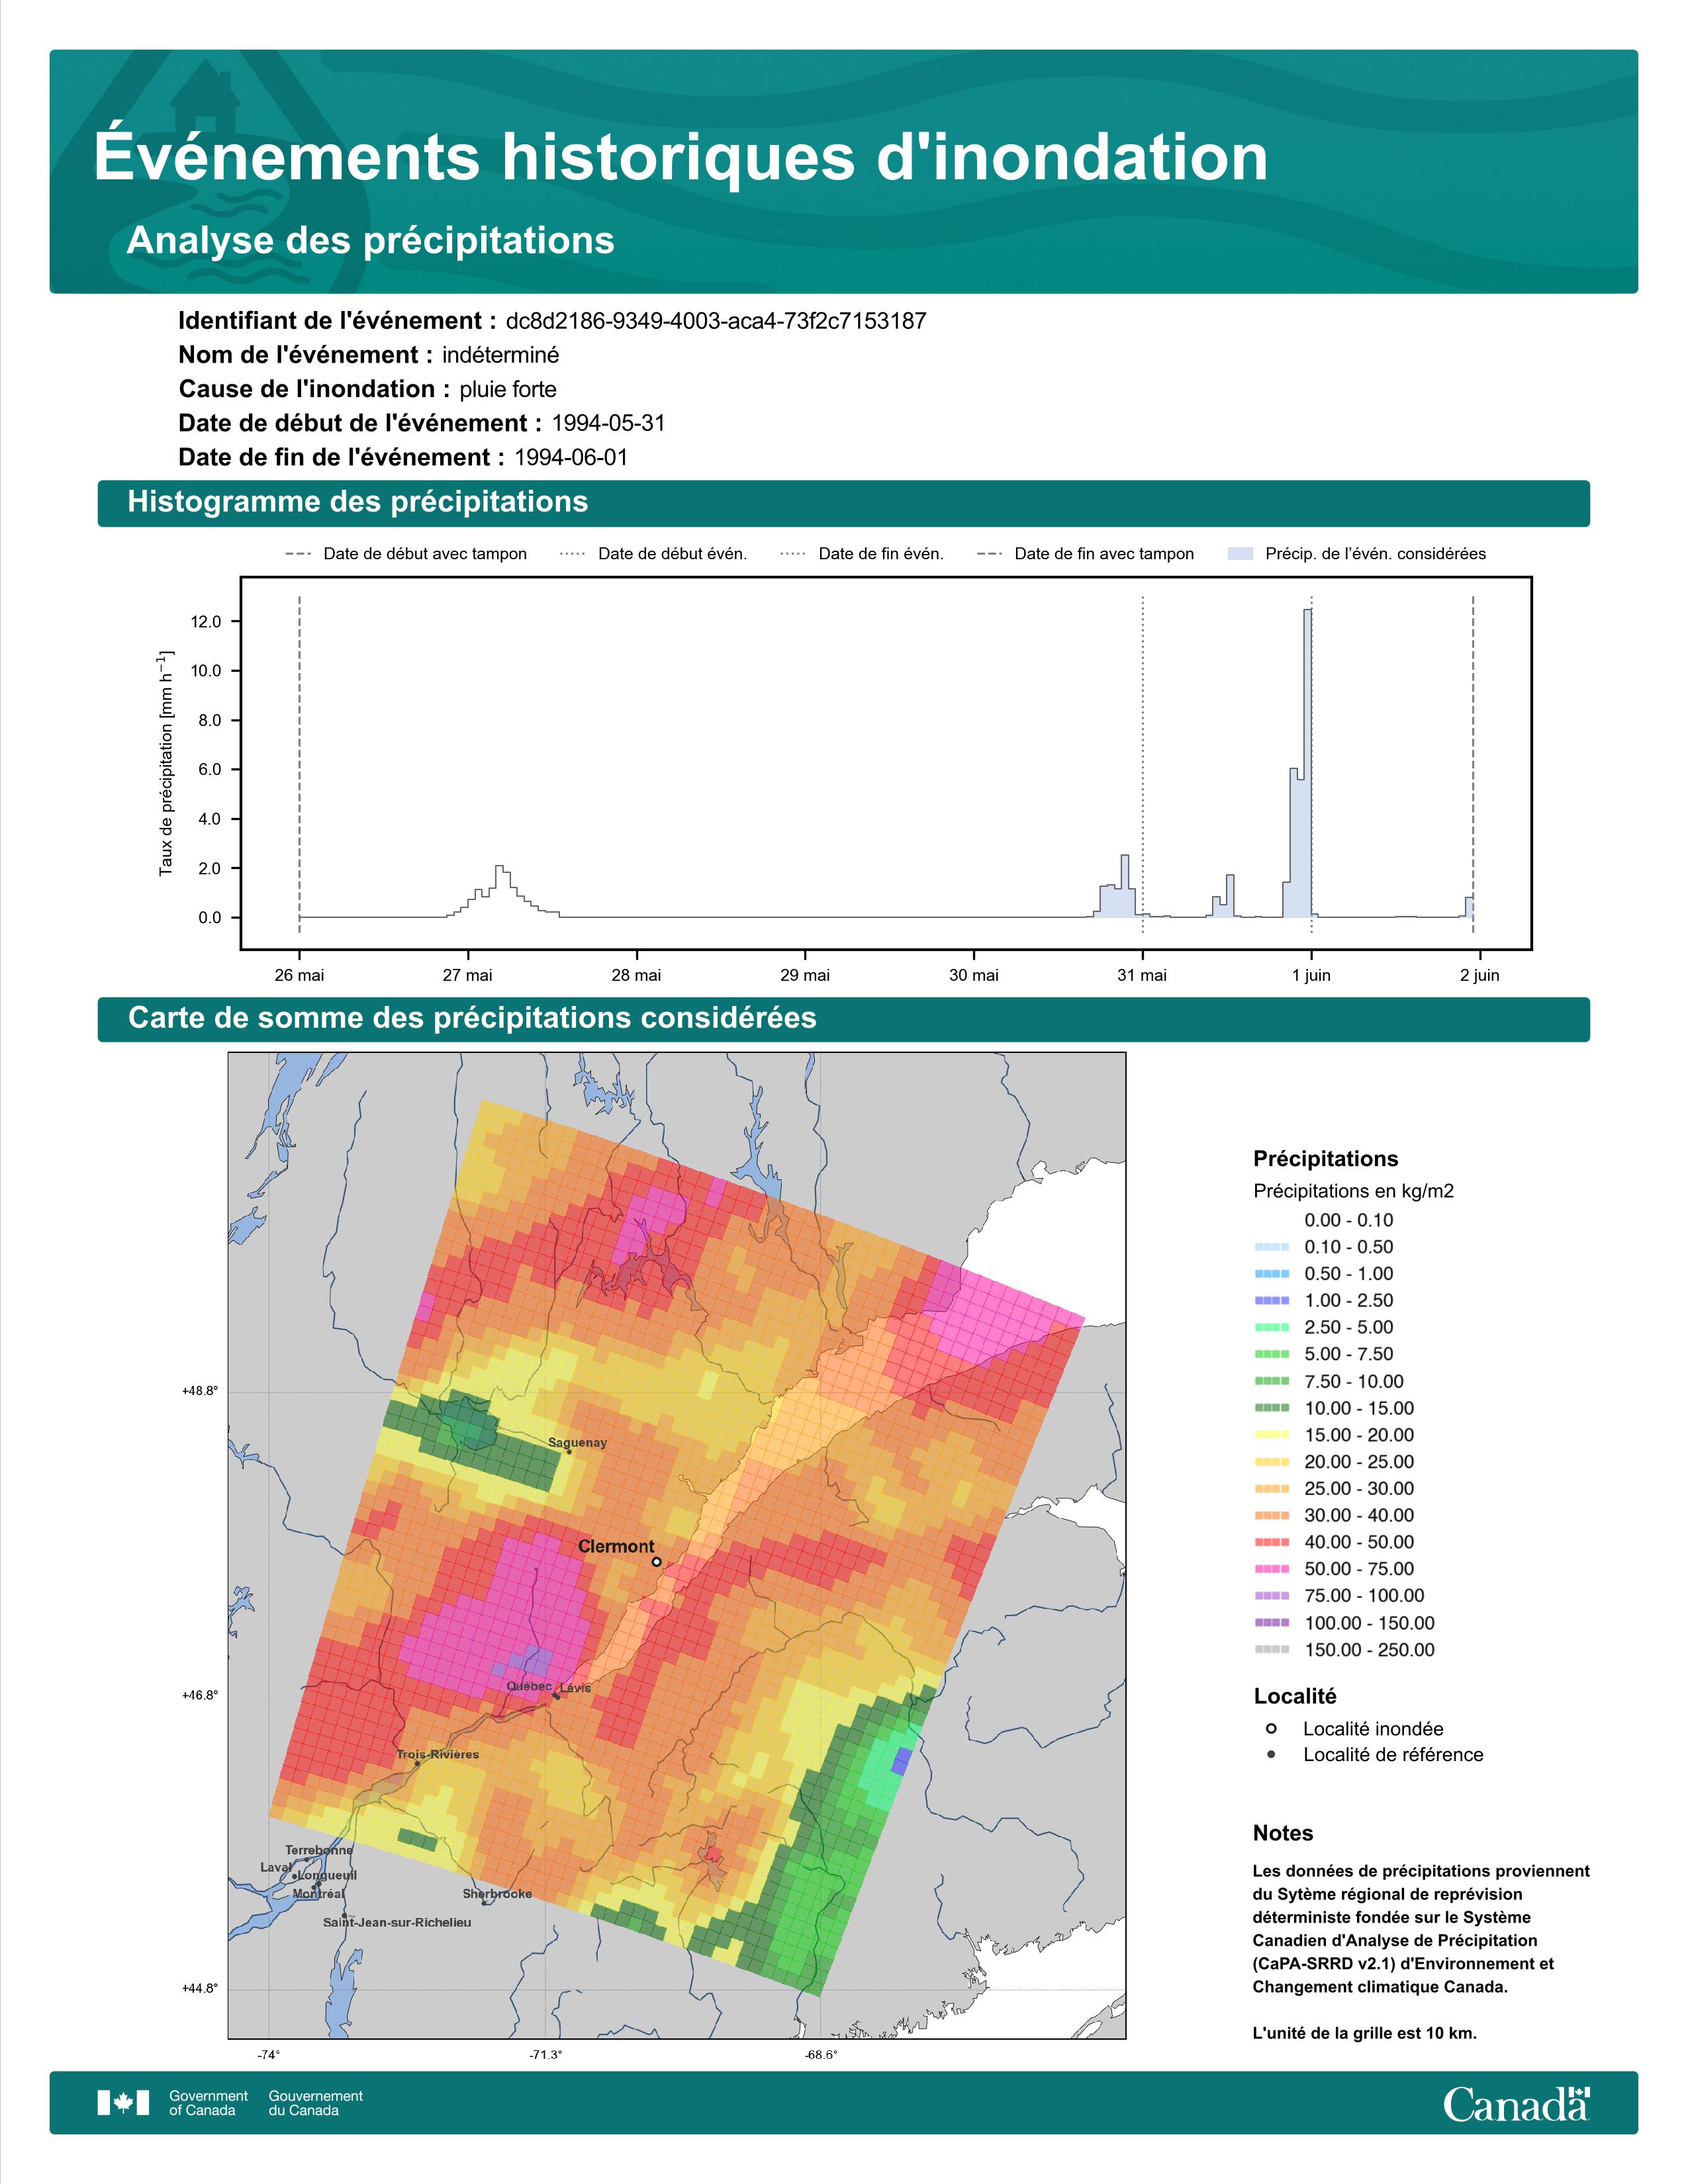The width and height of the screenshot is (1688, 2184).
Task: Select the 5.00 - 7.50 legend swatch
Action: pyautogui.click(x=1271, y=1354)
